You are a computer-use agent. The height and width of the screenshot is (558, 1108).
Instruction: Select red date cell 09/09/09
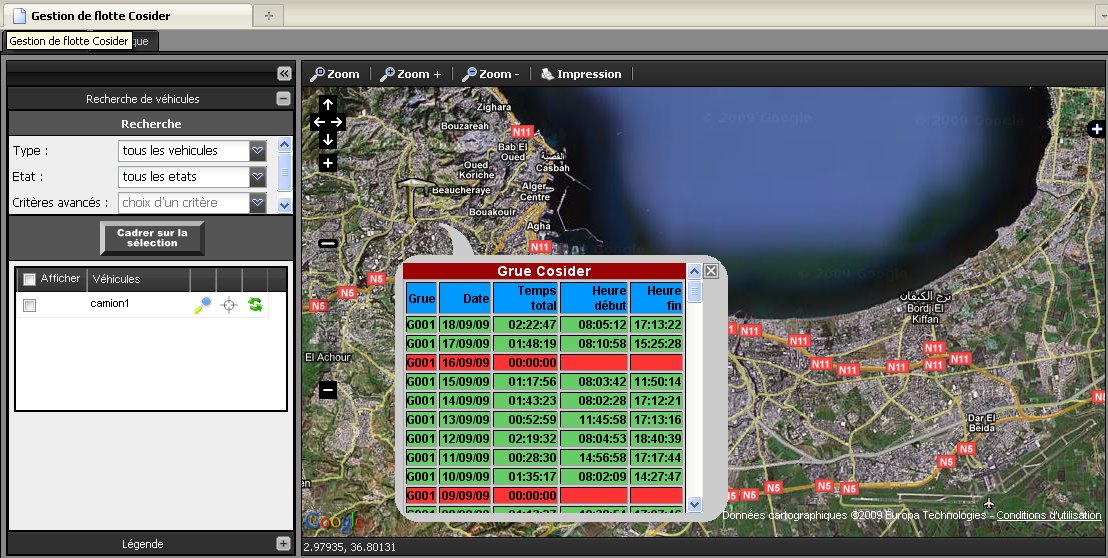(464, 496)
